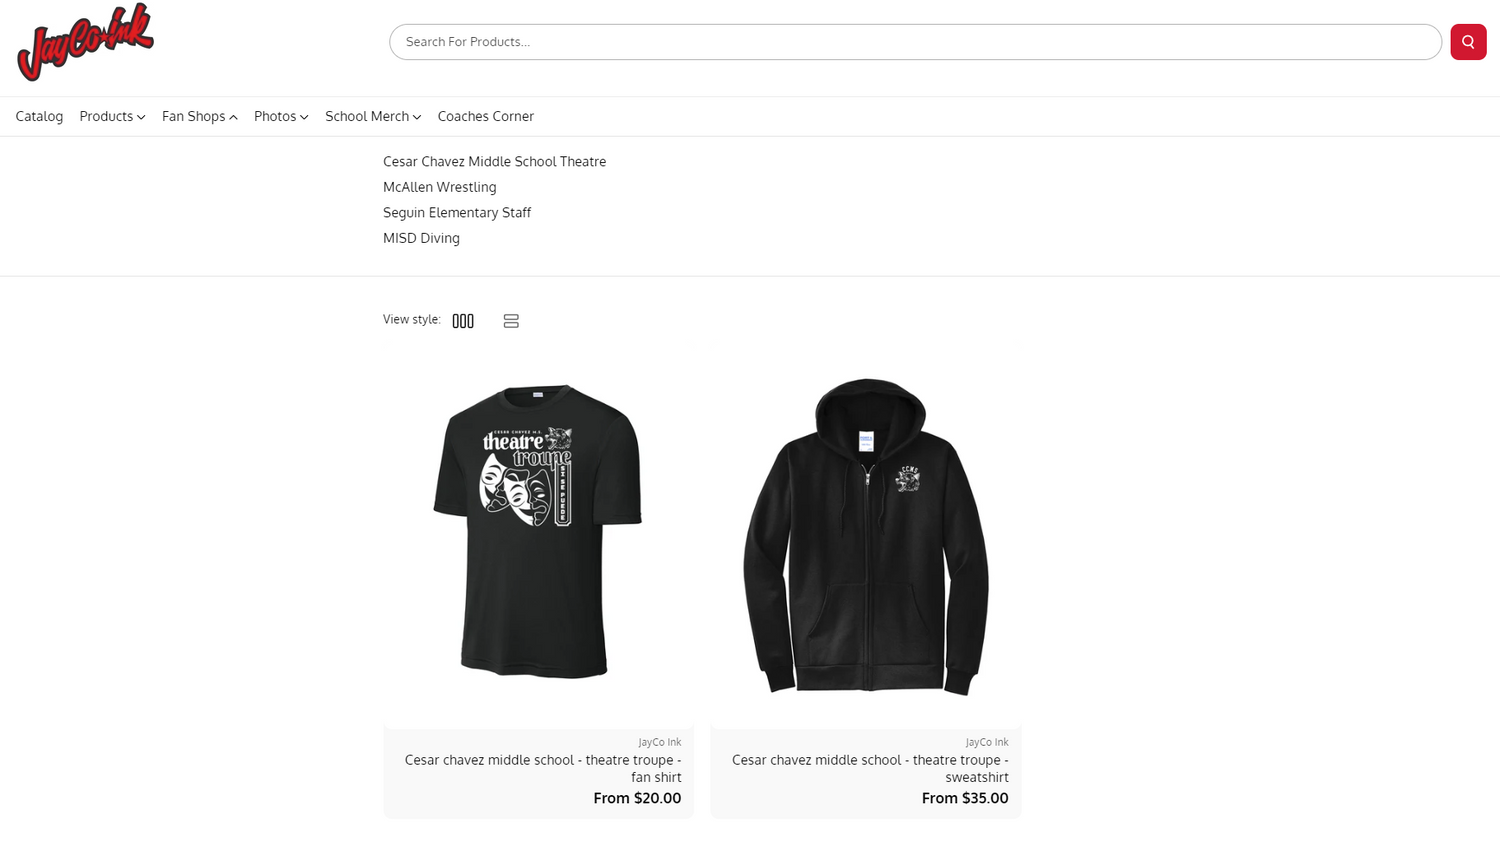Open Cesar Chavez Middle School Theatre shop
This screenshot has width=1500, height=842.
(x=494, y=161)
